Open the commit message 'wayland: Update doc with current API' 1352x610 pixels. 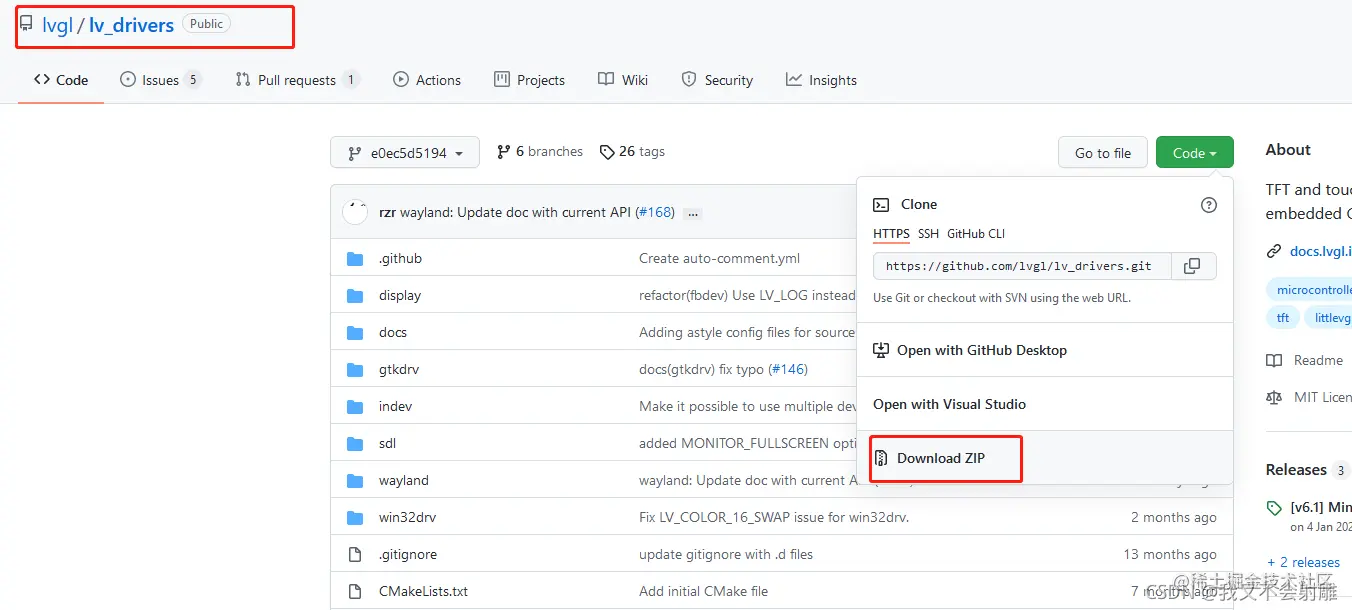515,213
